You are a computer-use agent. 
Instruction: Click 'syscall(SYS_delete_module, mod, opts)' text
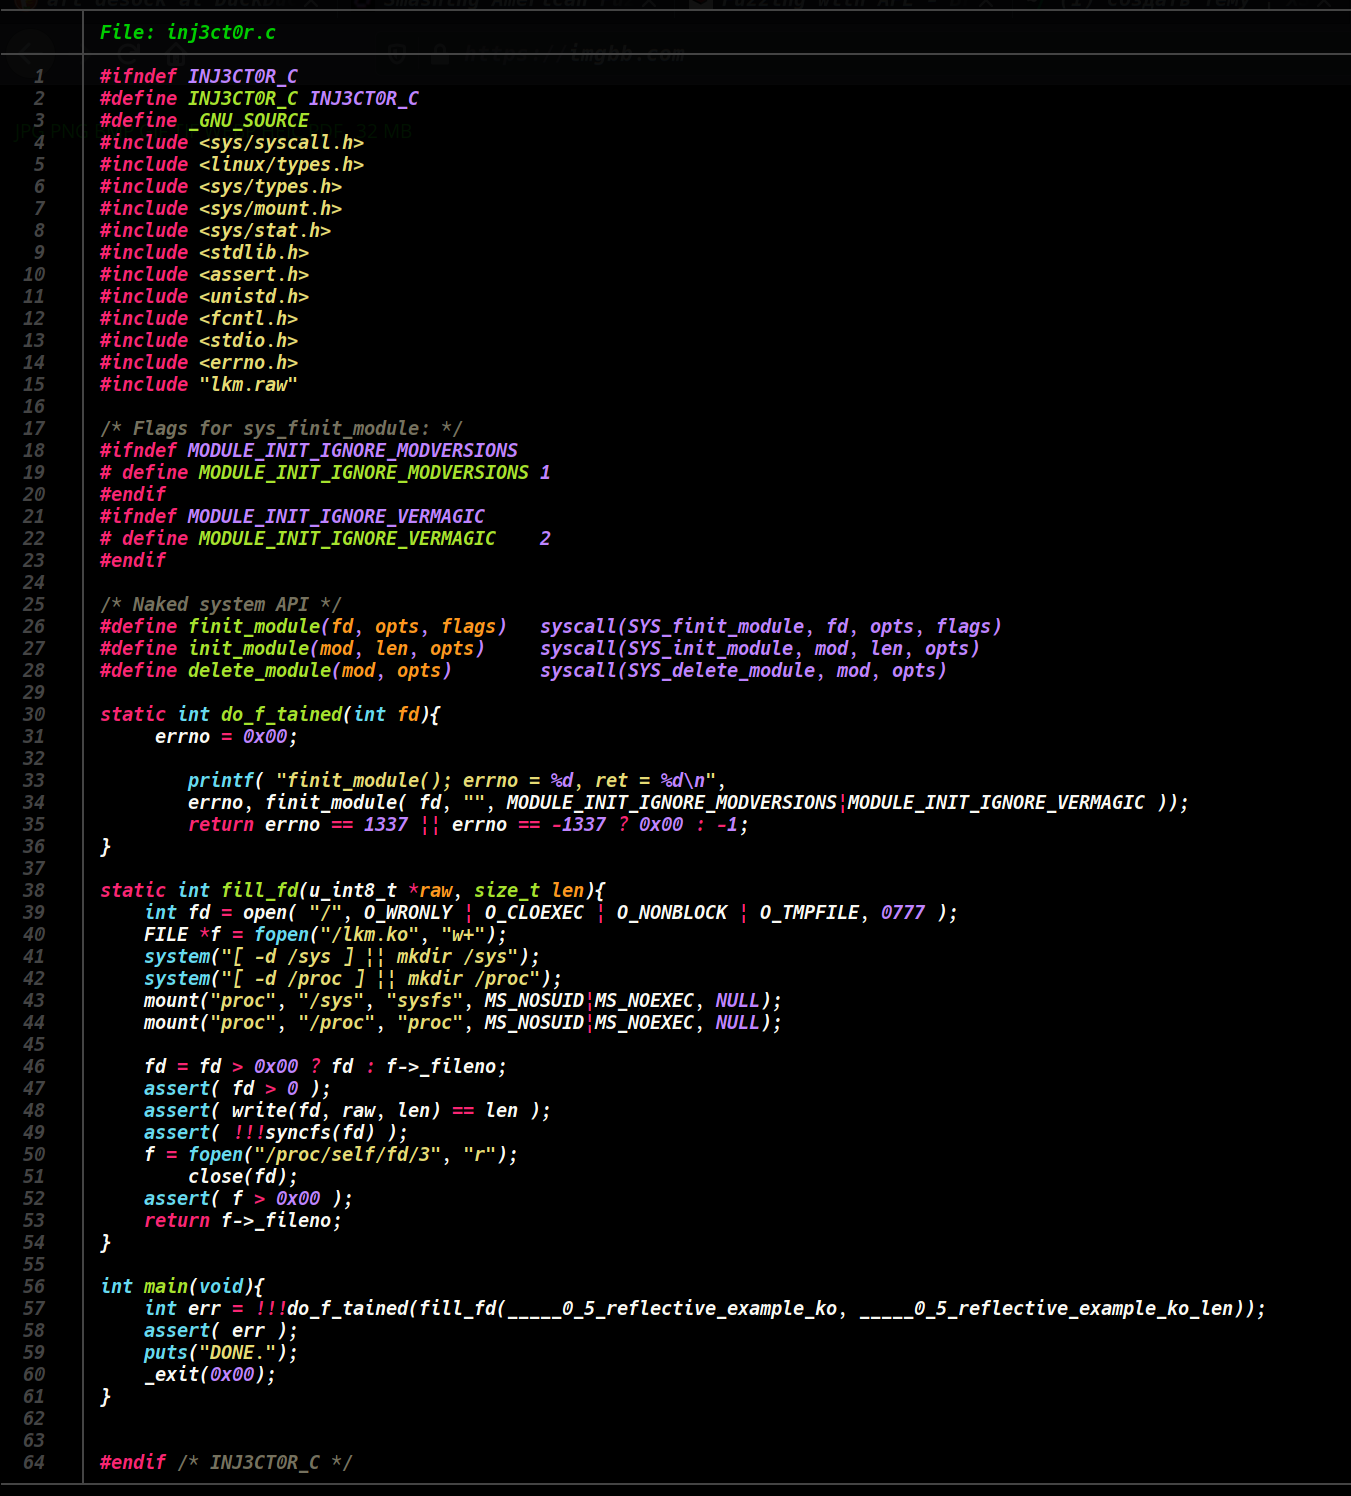coord(744,670)
